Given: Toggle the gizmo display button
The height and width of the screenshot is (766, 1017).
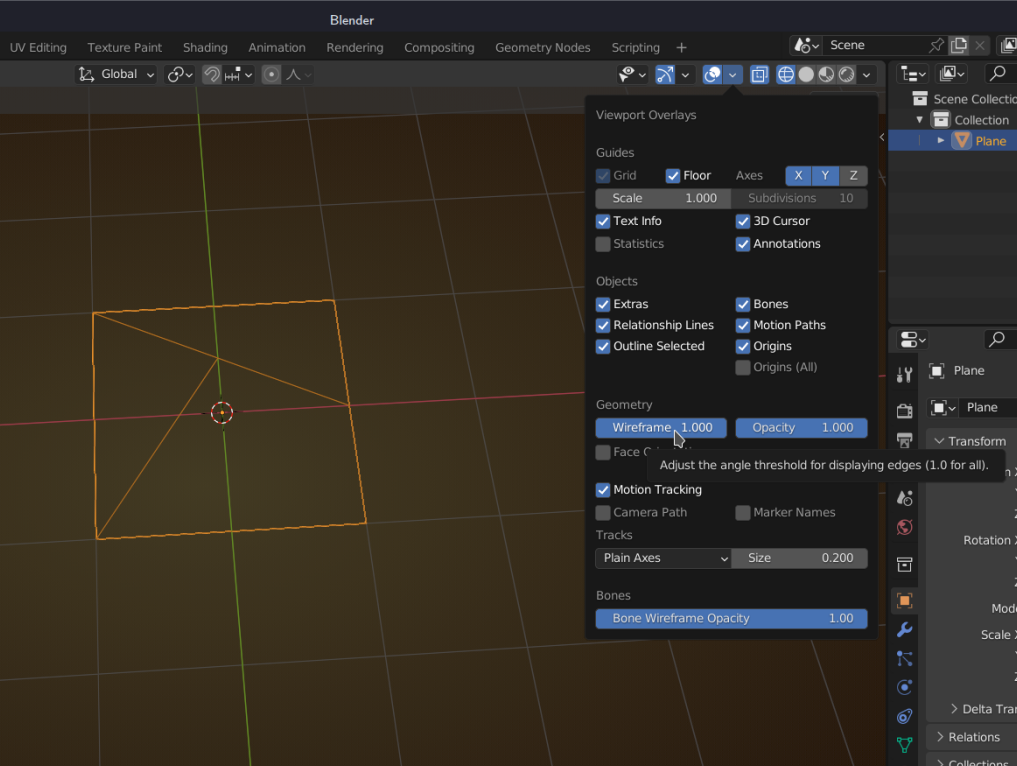Looking at the screenshot, I should [x=665, y=74].
